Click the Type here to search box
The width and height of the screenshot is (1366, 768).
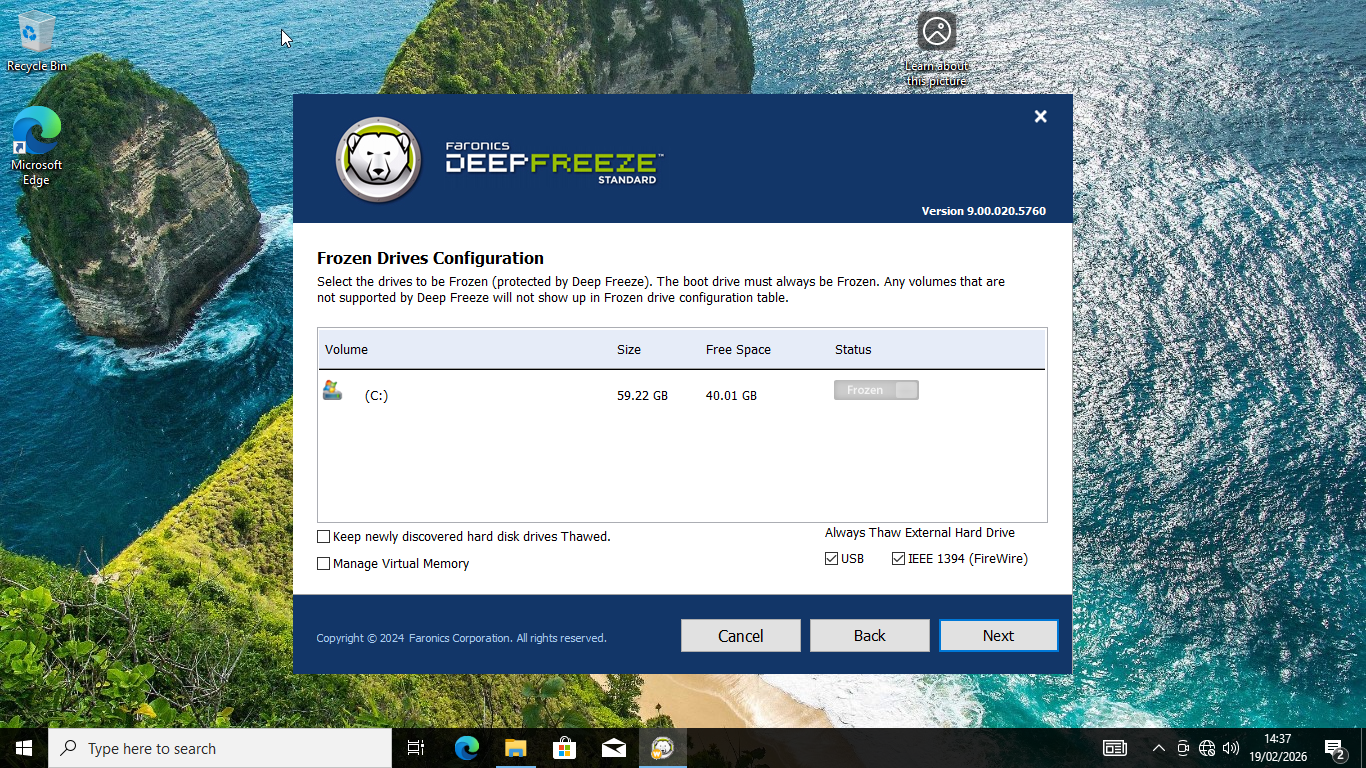(220, 748)
